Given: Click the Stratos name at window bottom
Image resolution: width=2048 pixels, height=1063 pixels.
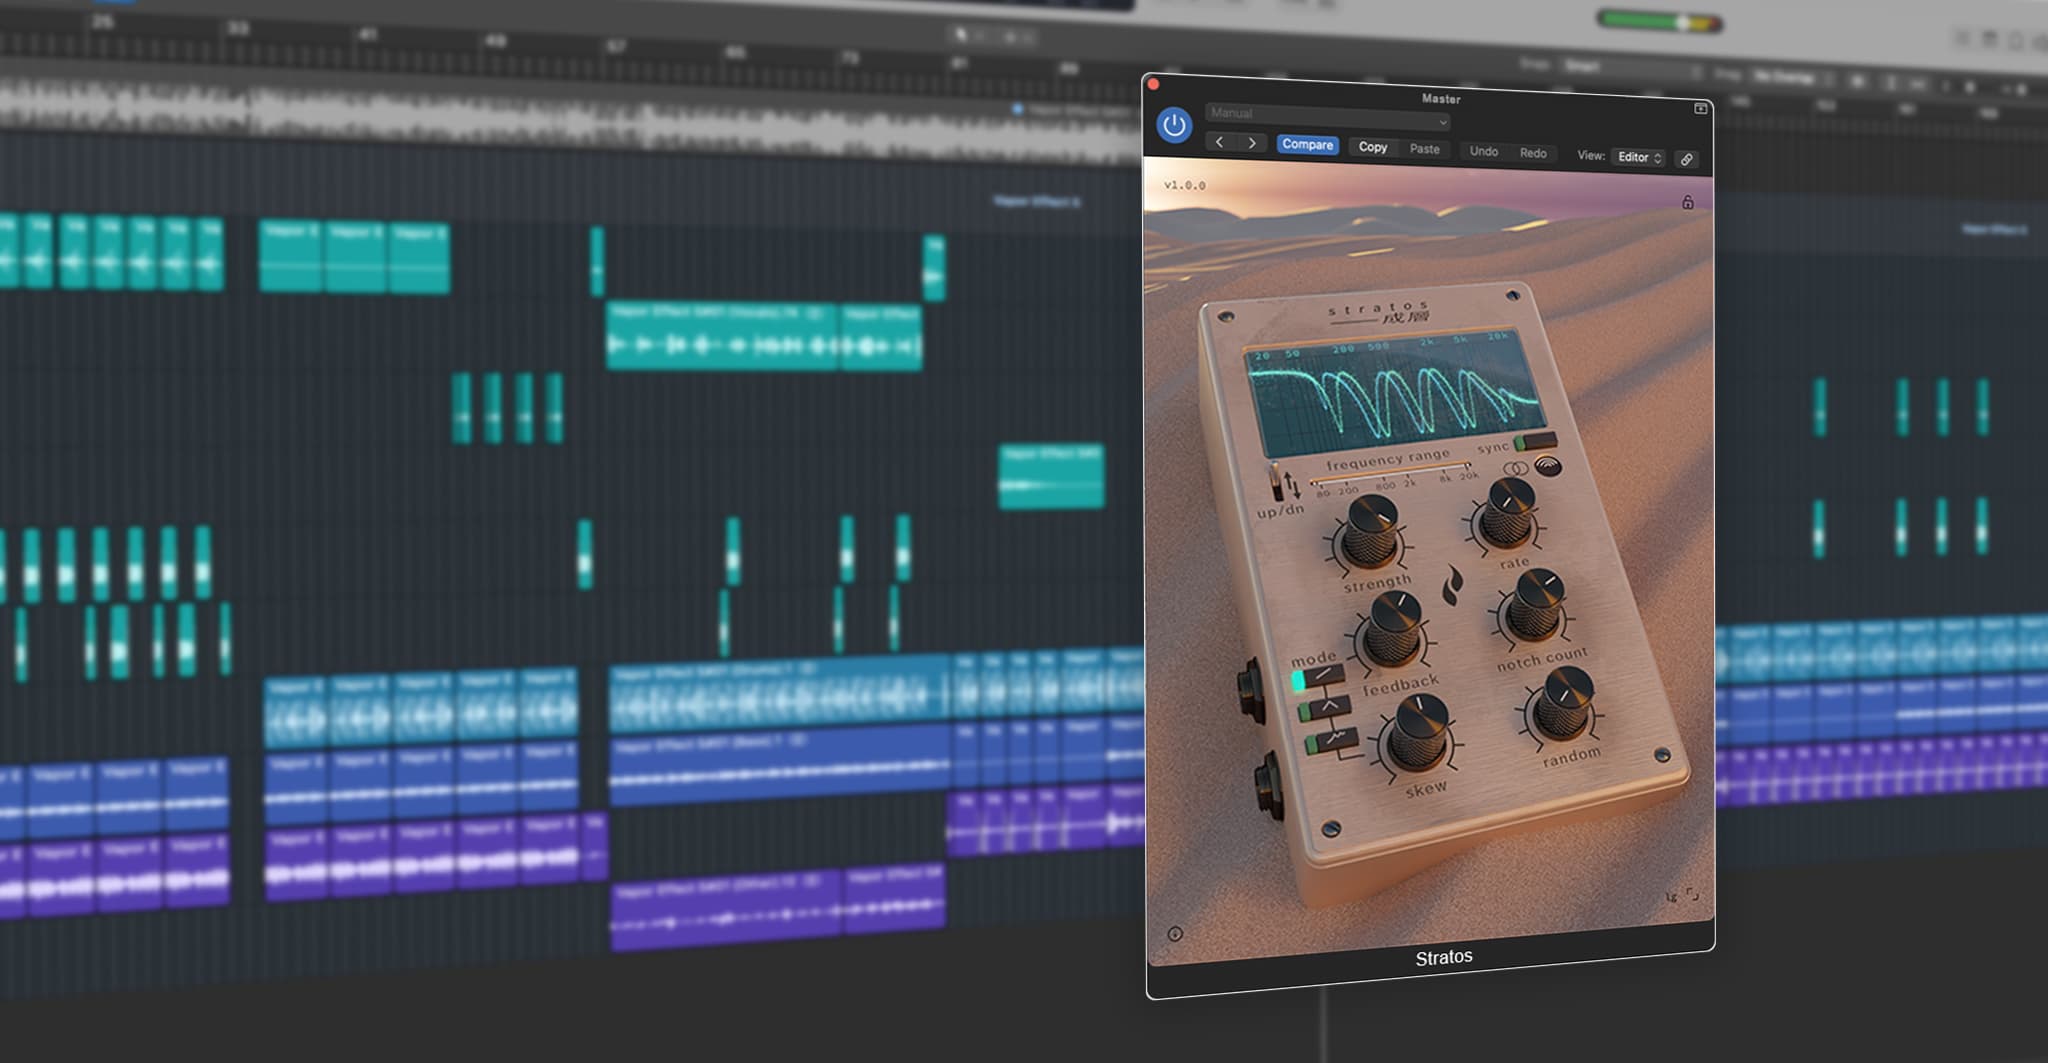Looking at the screenshot, I should (x=1444, y=958).
